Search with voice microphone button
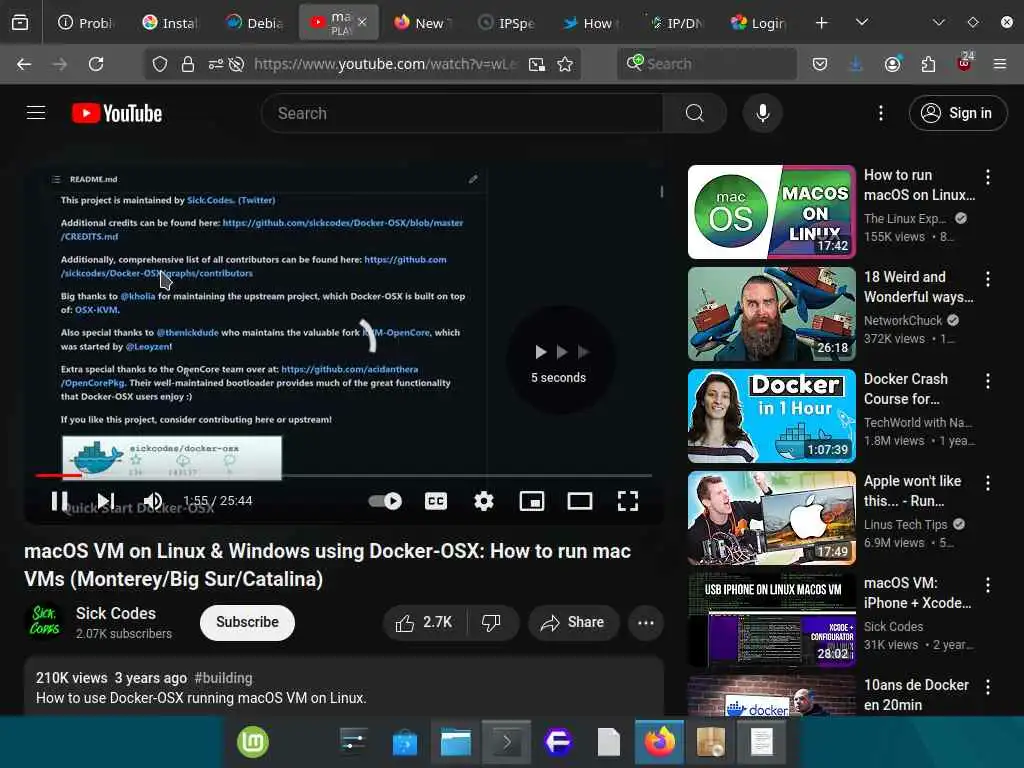 pyautogui.click(x=762, y=113)
